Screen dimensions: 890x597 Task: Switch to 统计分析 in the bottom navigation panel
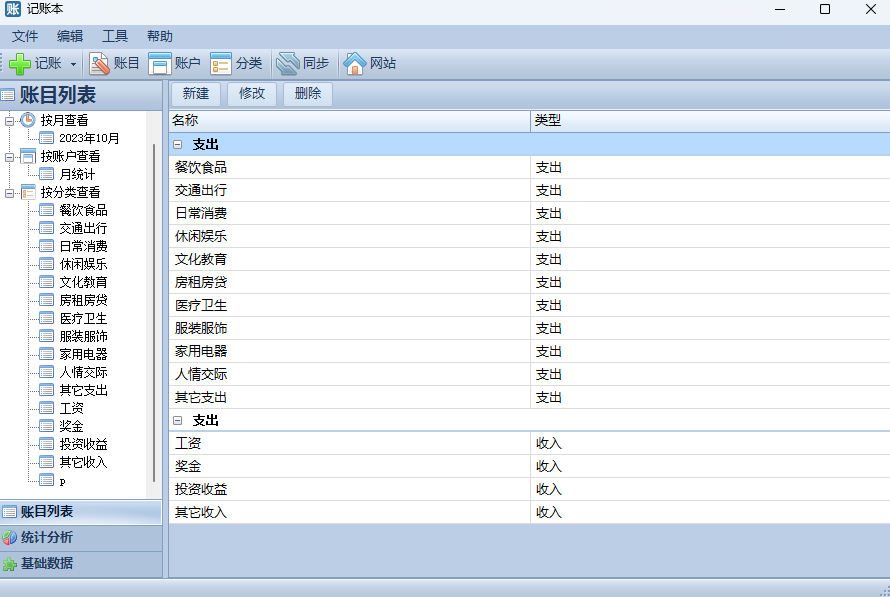[x=46, y=538]
